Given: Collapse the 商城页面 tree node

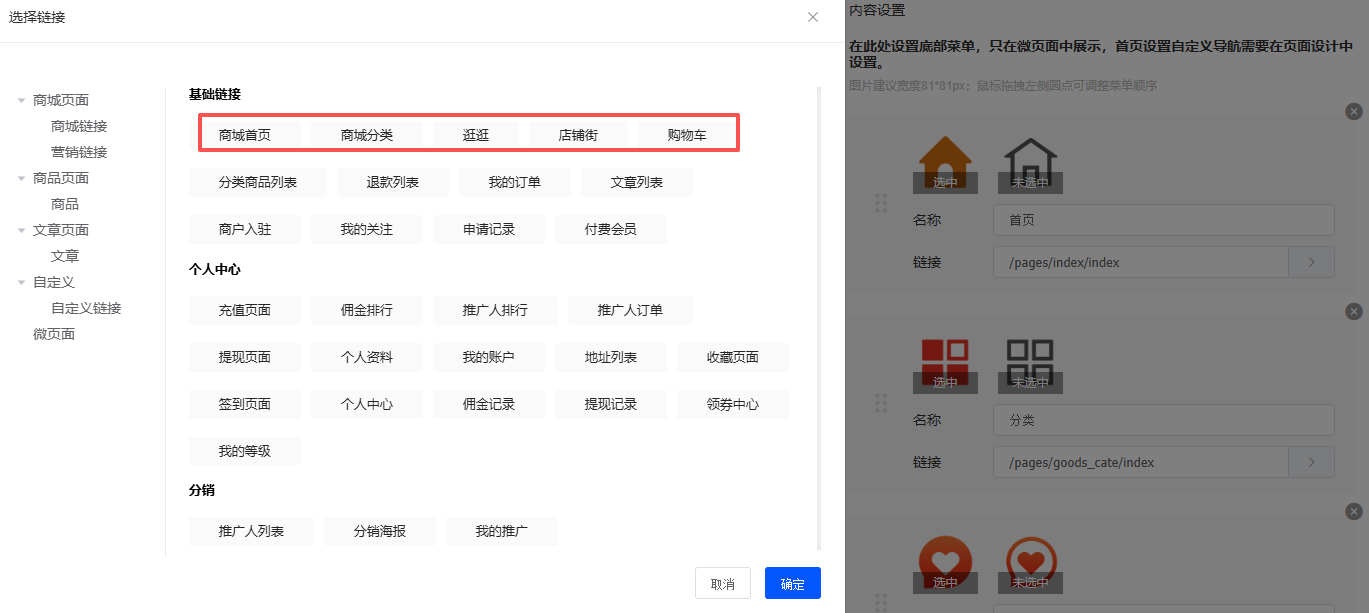Looking at the screenshot, I should [21, 100].
